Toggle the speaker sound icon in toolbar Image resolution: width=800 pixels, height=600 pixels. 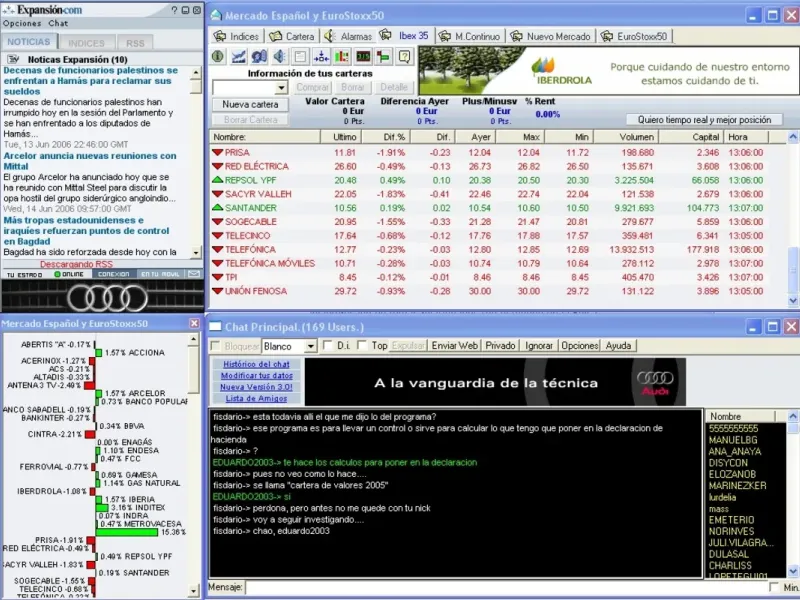280,56
